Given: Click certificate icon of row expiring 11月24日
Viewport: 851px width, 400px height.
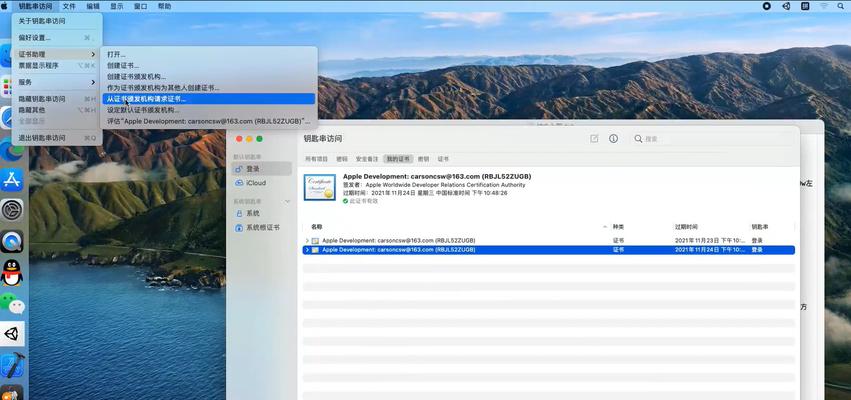Looking at the screenshot, I should [315, 250].
